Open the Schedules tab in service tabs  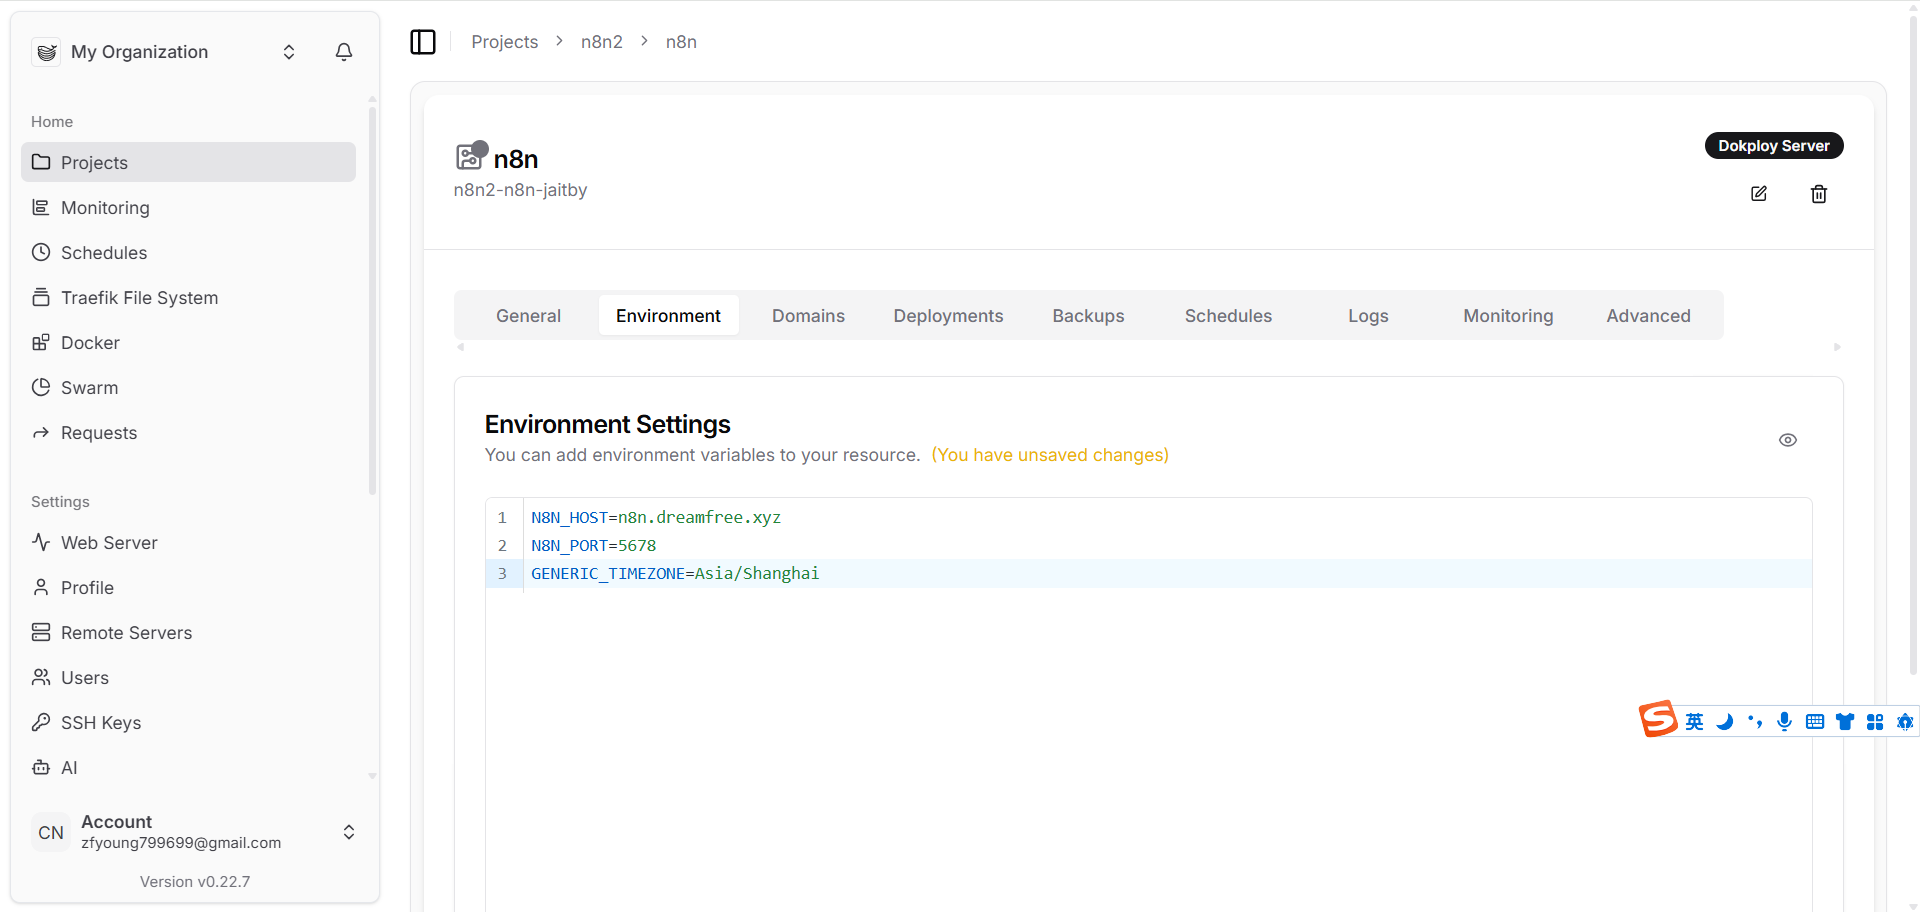(x=1228, y=315)
